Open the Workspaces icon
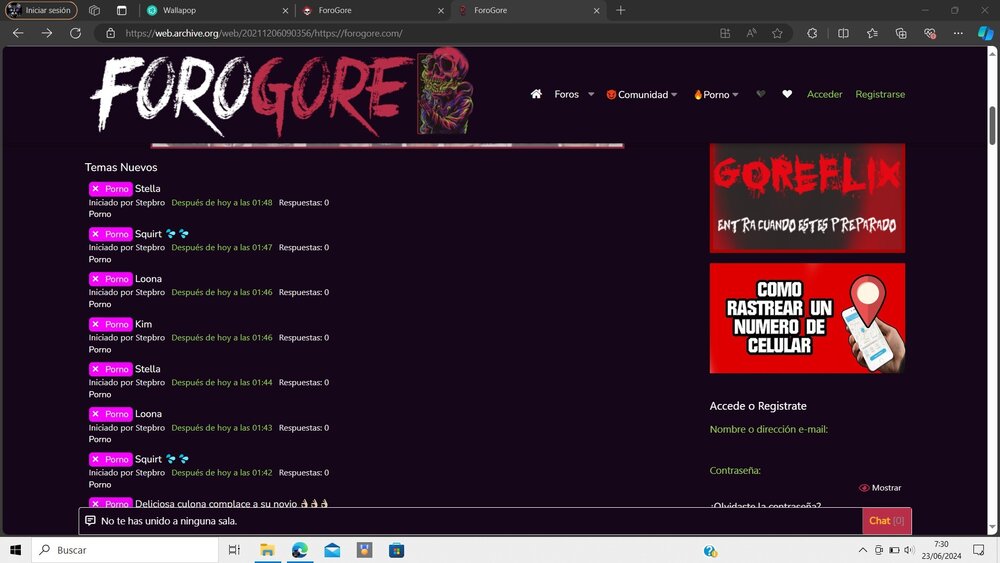 (94, 10)
